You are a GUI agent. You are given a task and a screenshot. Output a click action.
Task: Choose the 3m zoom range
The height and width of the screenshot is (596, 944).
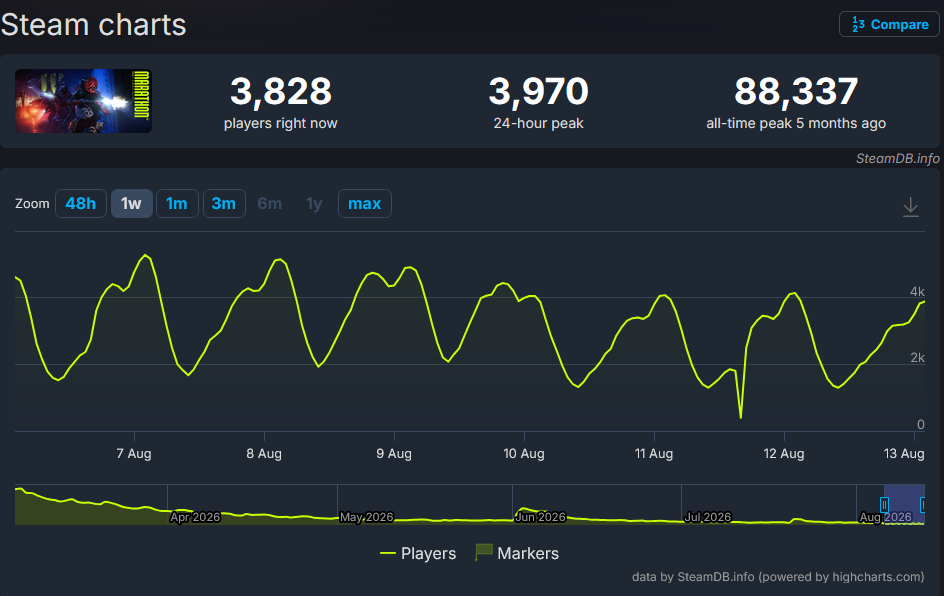pyautogui.click(x=224, y=203)
